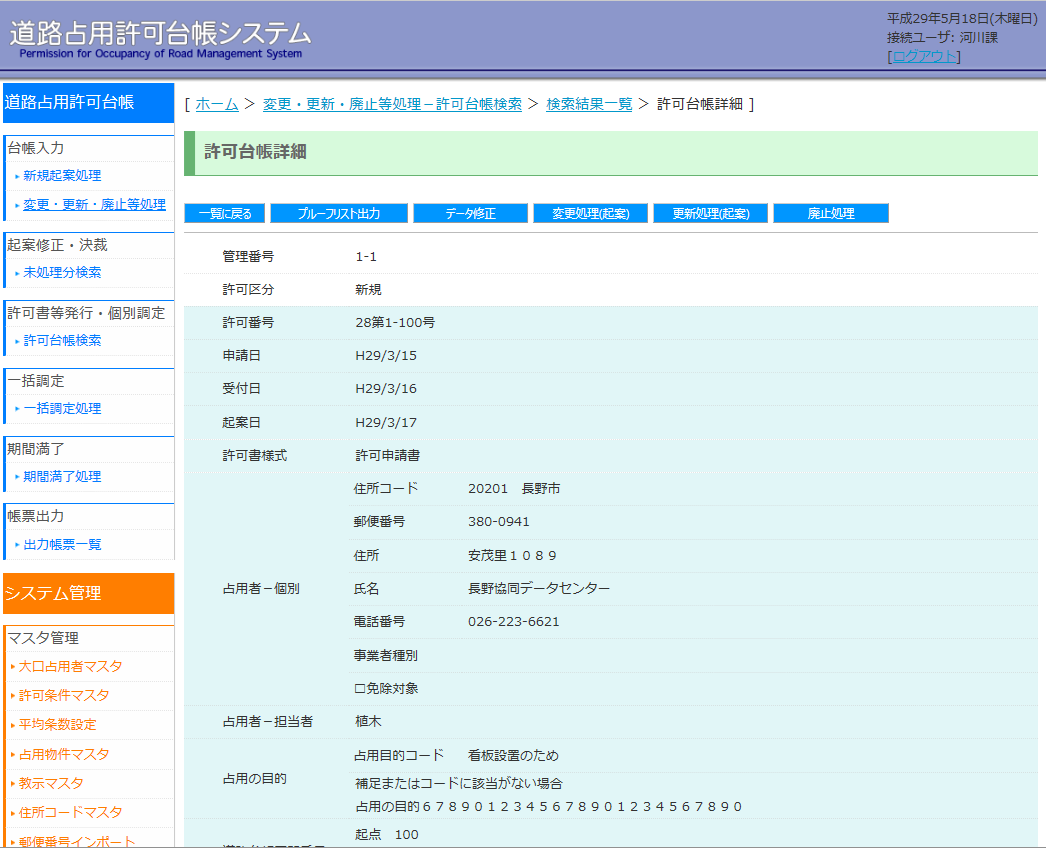Select the 住所 value 安茂里１０８９
The height and width of the screenshot is (849, 1046).
512,556
